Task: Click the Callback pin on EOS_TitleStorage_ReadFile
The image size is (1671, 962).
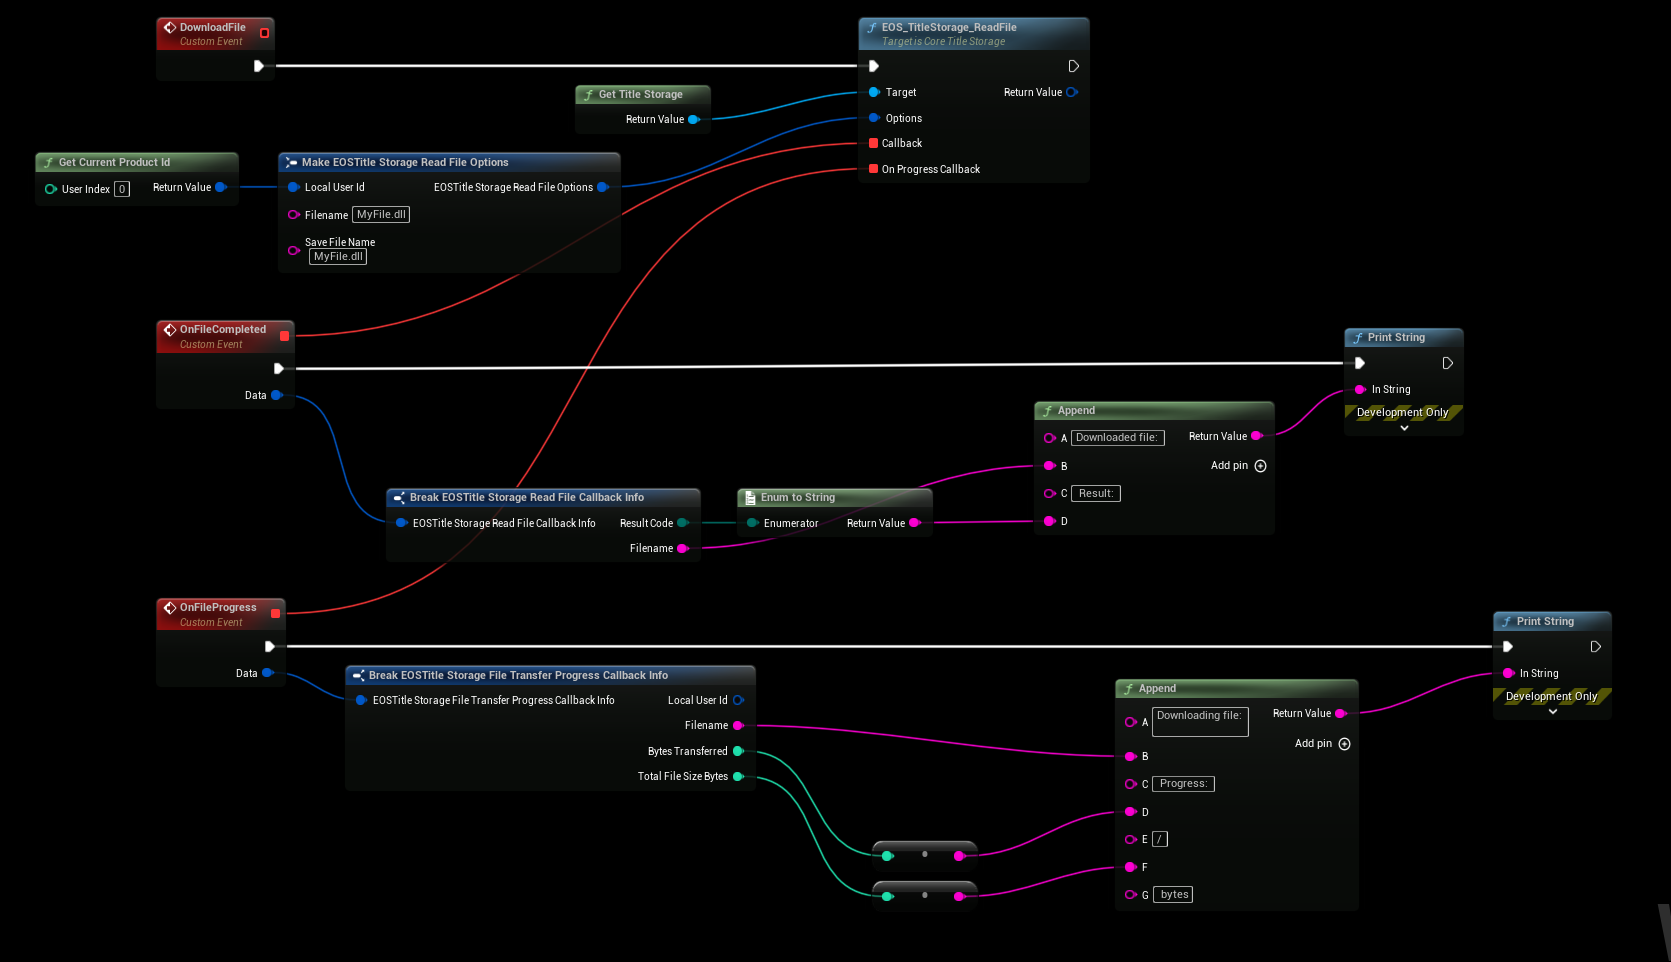Action: tap(874, 143)
